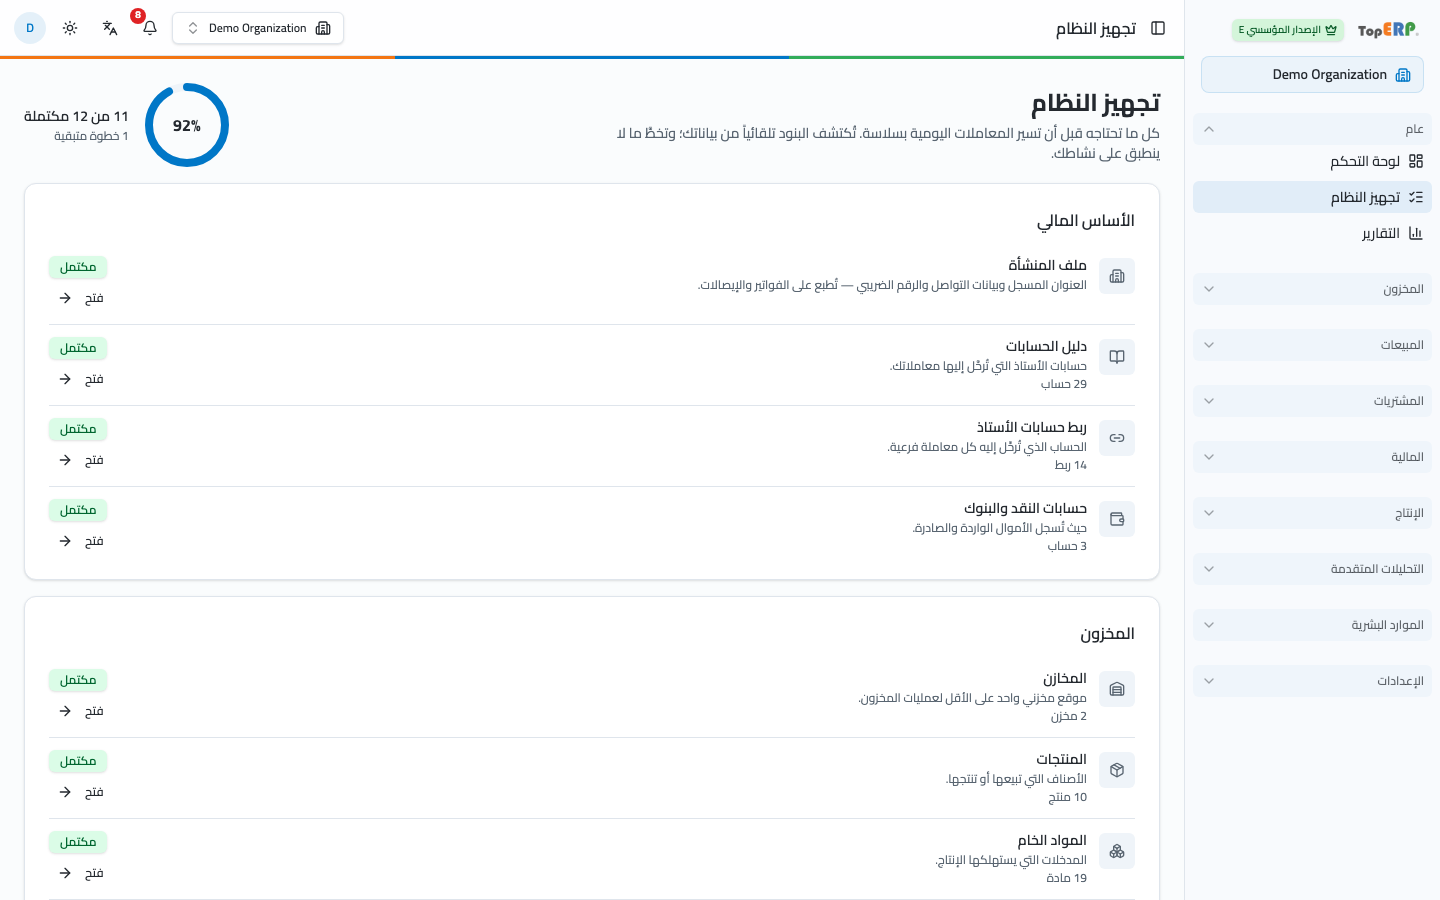Click the link icon beside ربط حسابات الأستاذ

coord(1117,438)
